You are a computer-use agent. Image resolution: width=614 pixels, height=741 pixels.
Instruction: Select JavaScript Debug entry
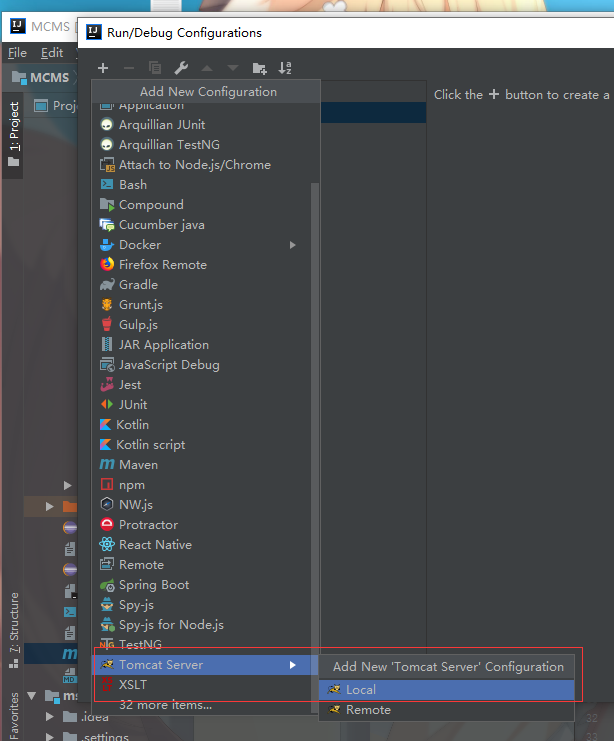[x=202, y=365]
